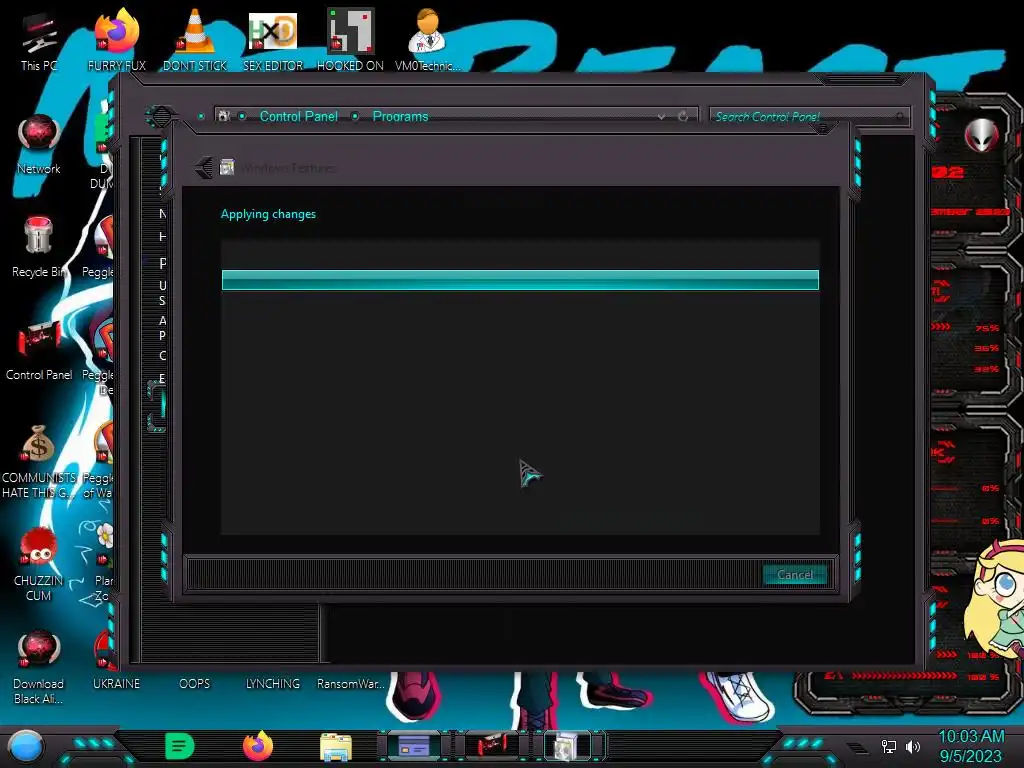Switch to the purple window taskbar button
The height and width of the screenshot is (768, 1024).
(x=413, y=746)
